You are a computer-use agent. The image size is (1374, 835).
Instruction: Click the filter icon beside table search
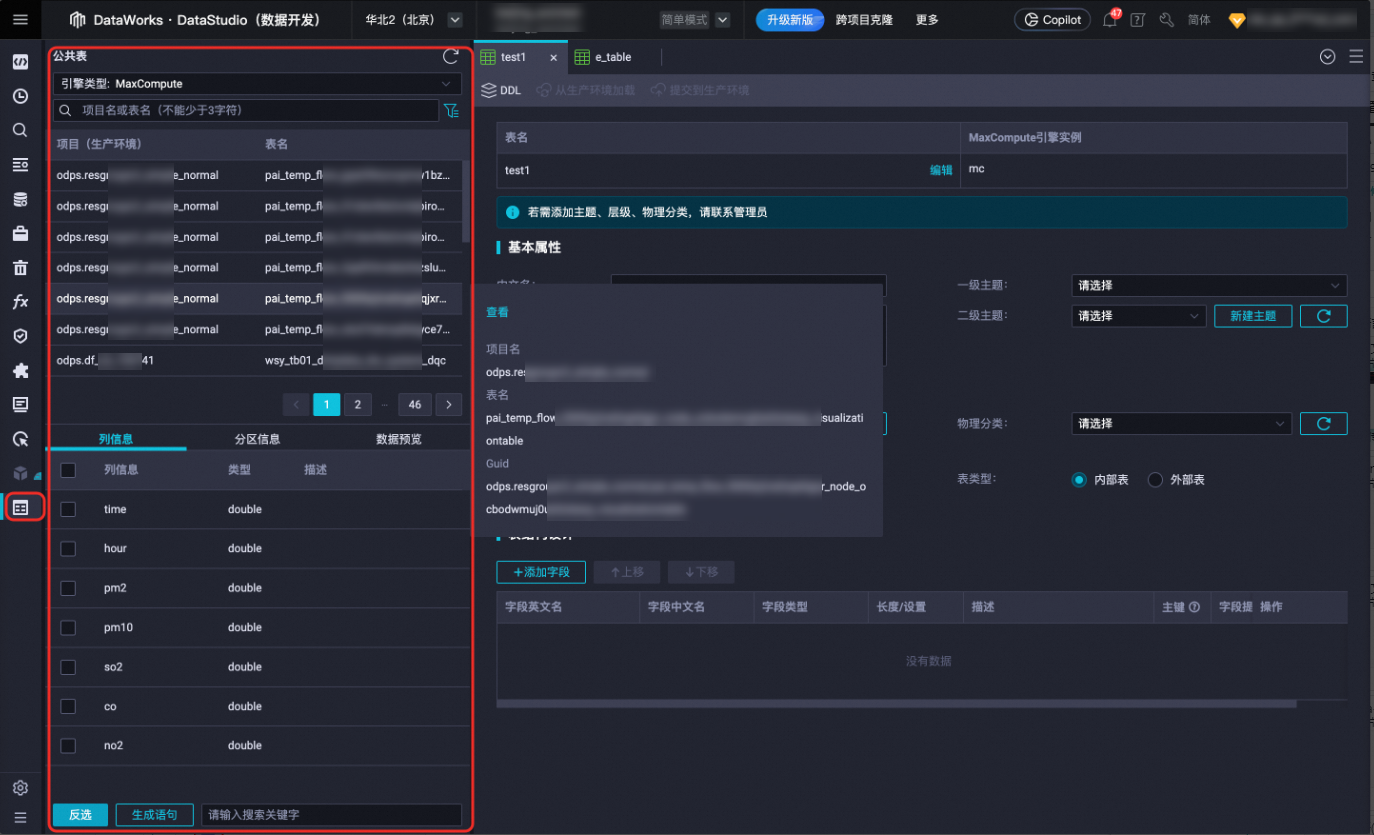coord(452,110)
